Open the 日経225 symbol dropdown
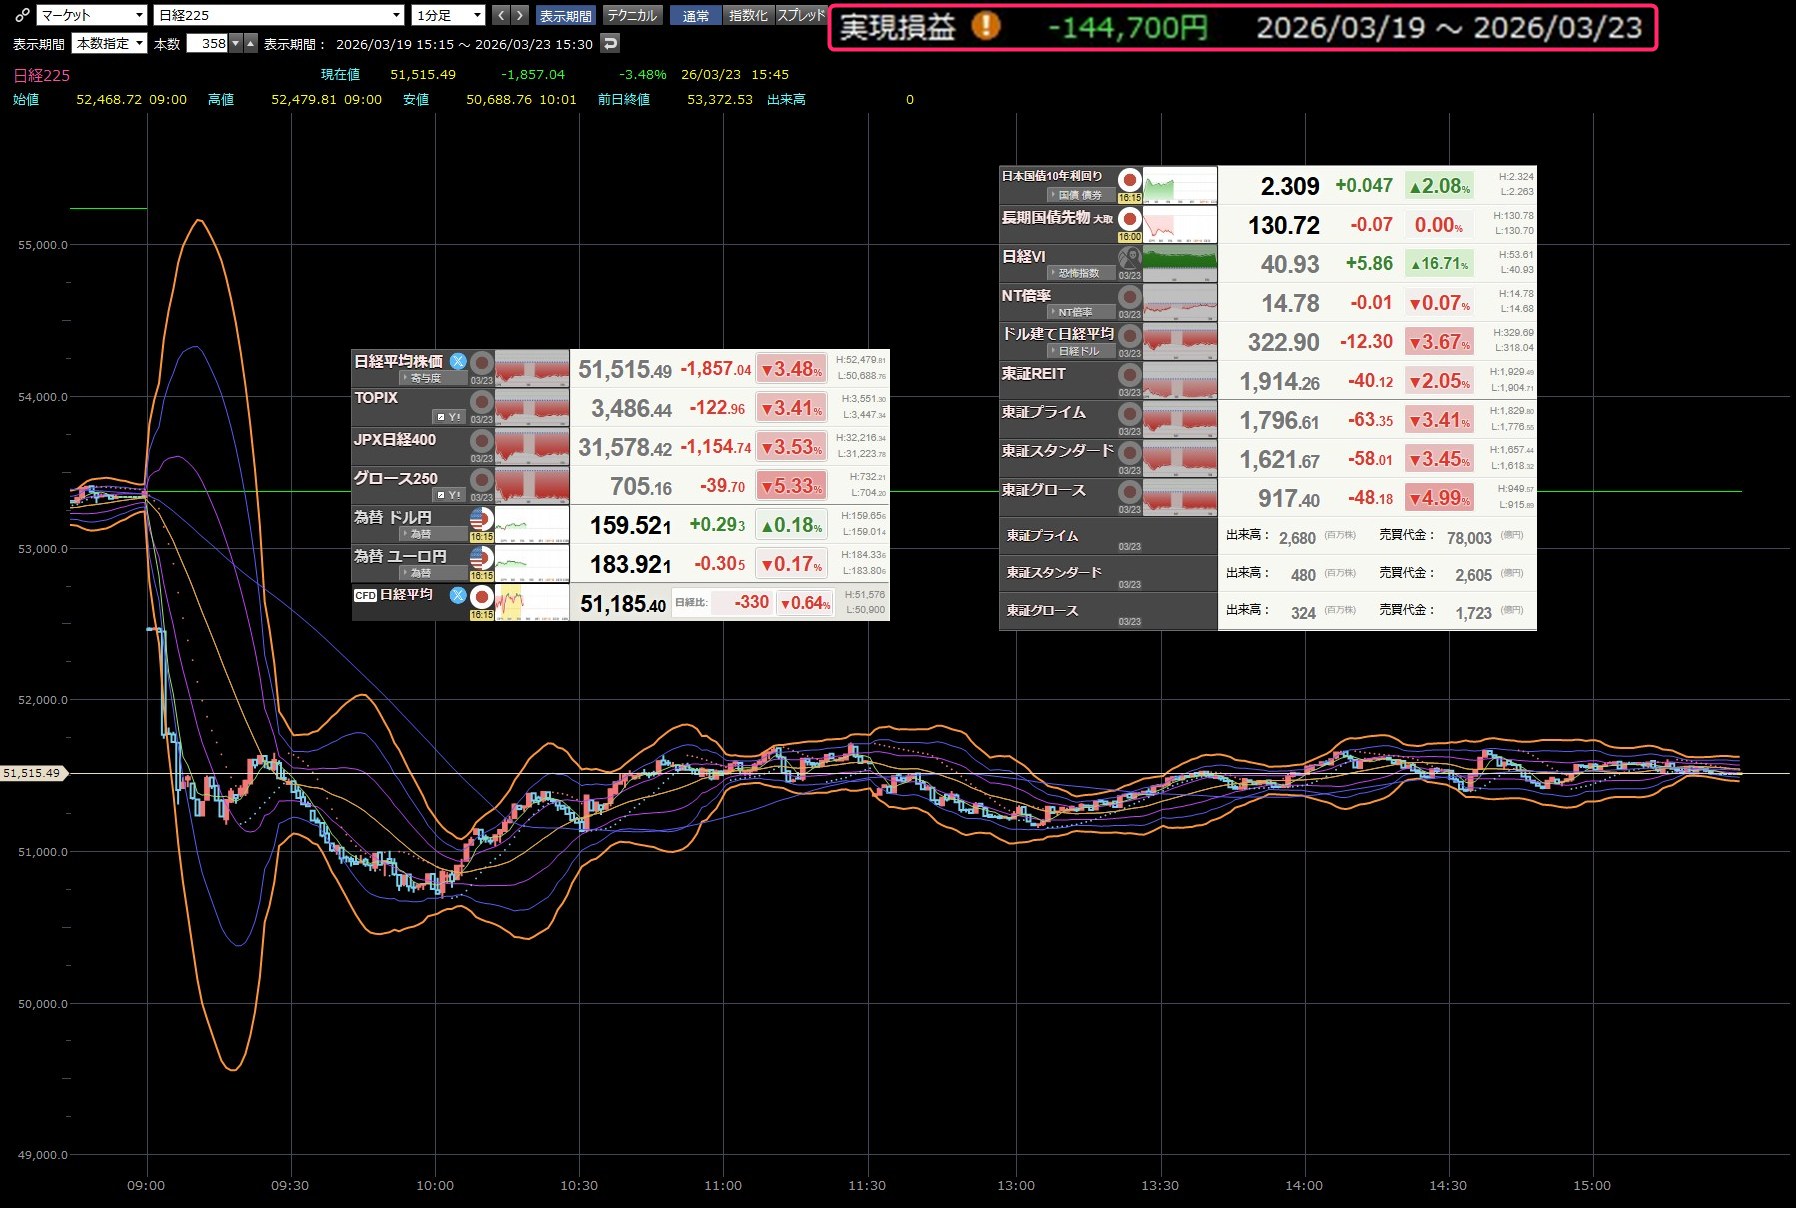Viewport: 1796px width, 1208px height. click(279, 15)
